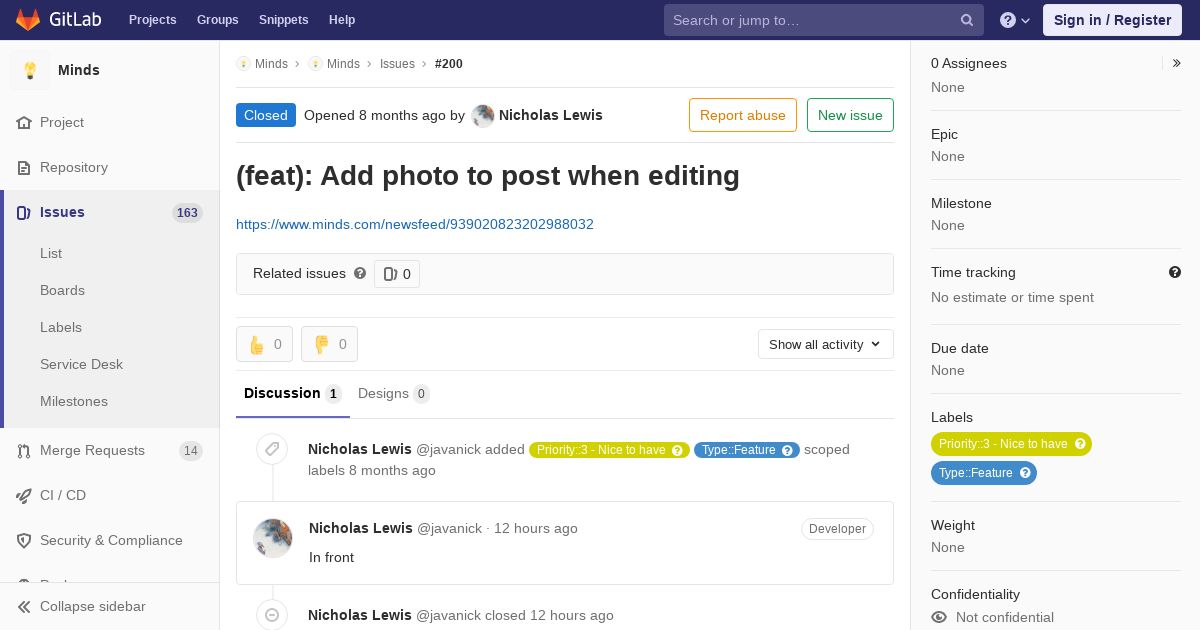This screenshot has height=630, width=1200.
Task: Open Show all activity dropdown
Action: click(x=826, y=344)
